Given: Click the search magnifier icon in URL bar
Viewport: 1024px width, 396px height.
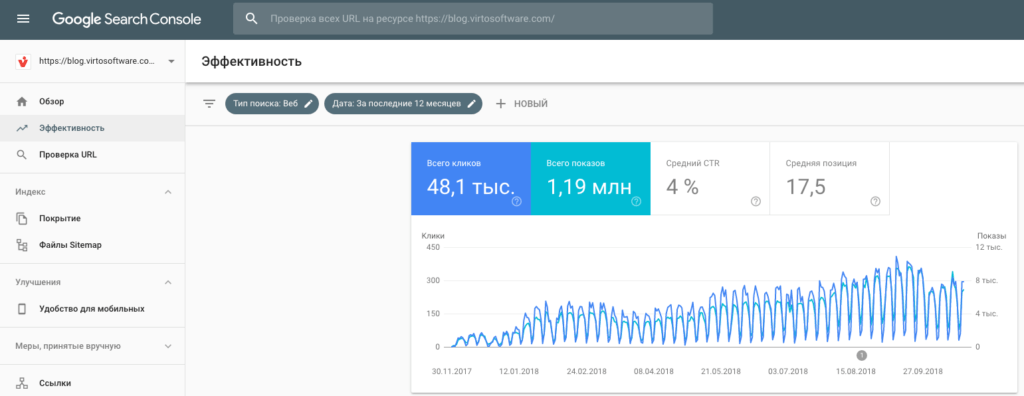Looking at the screenshot, I should [x=251, y=19].
